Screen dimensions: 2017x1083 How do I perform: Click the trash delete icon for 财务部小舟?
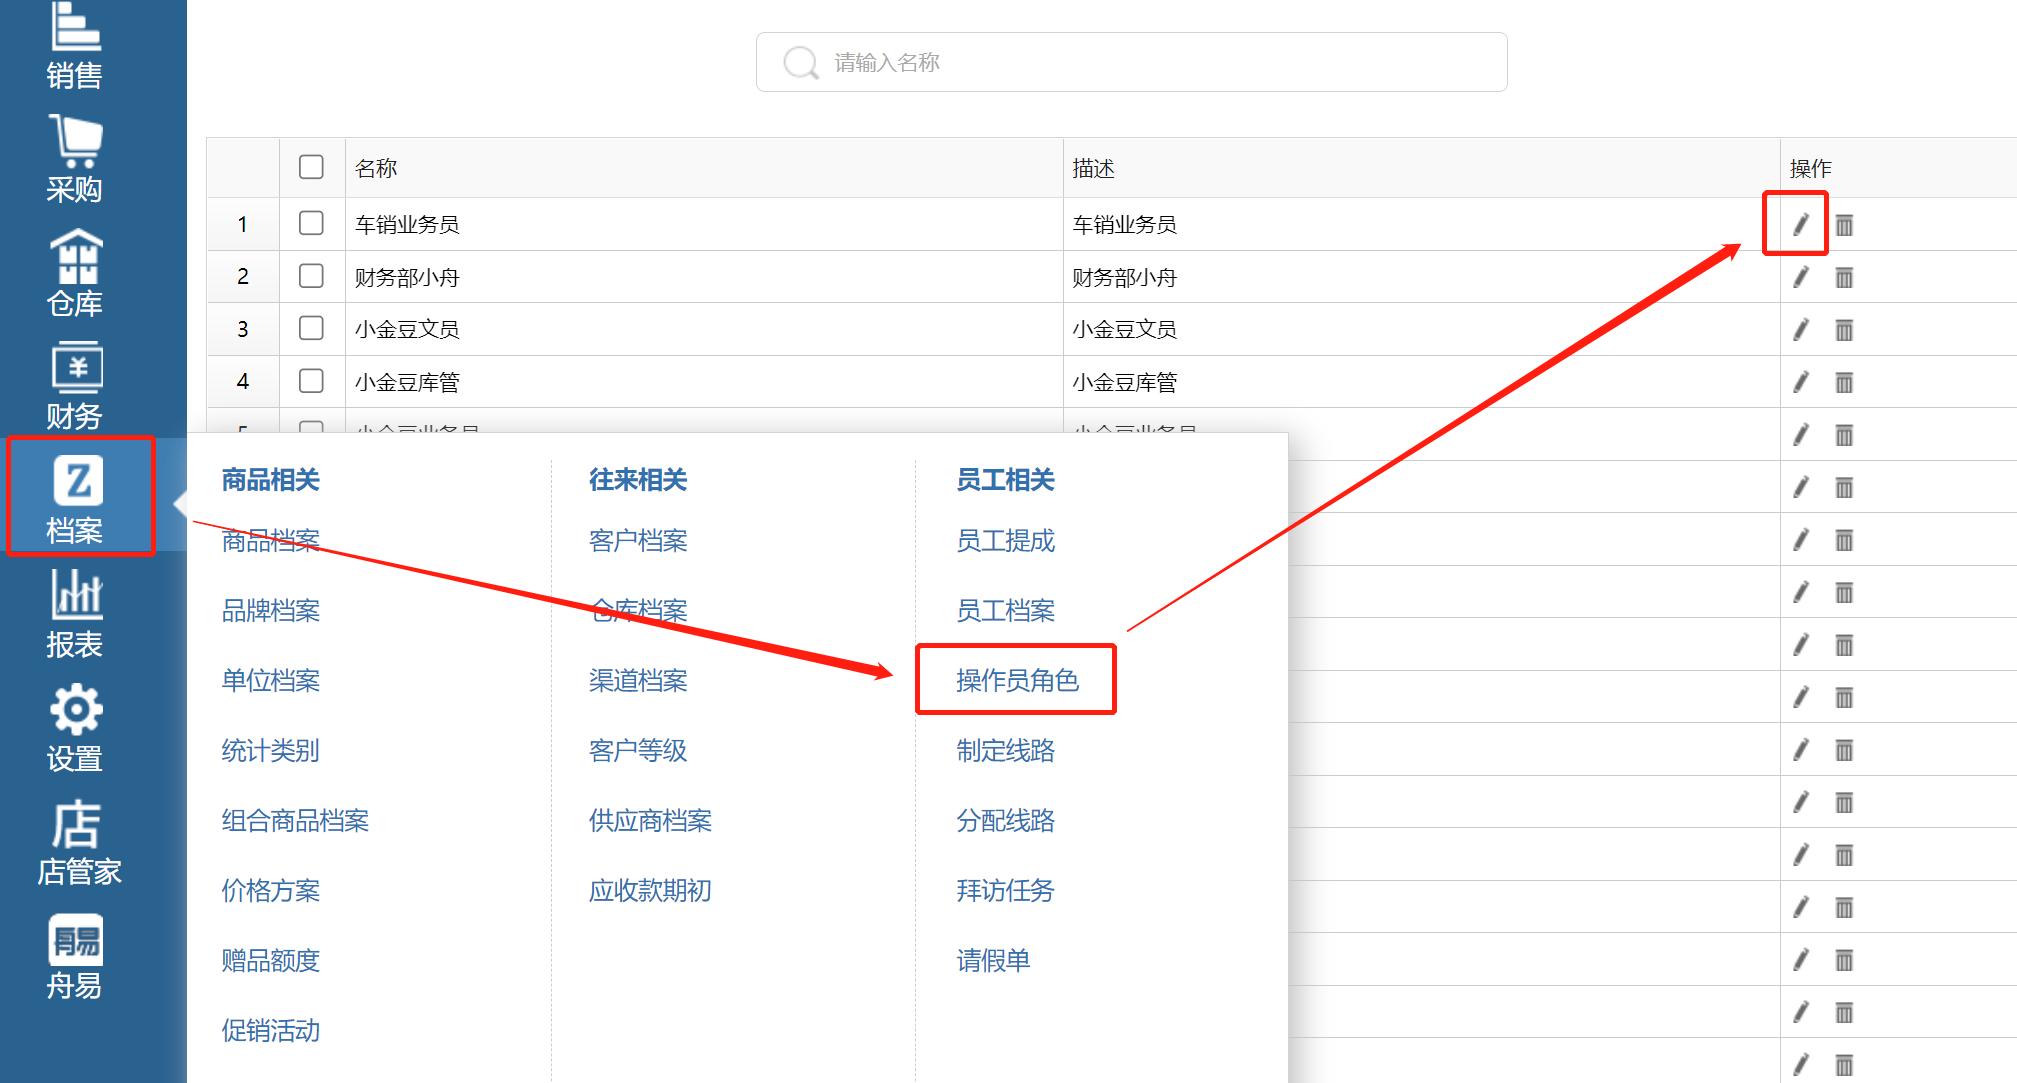tap(1844, 277)
